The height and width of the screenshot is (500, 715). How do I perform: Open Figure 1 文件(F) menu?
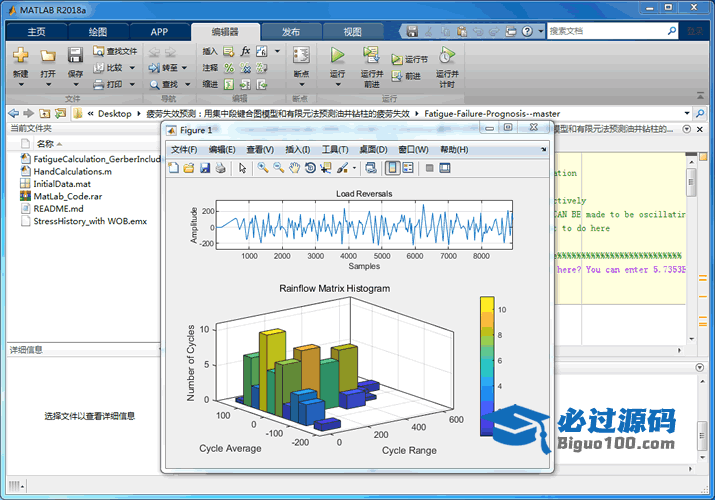[x=184, y=149]
